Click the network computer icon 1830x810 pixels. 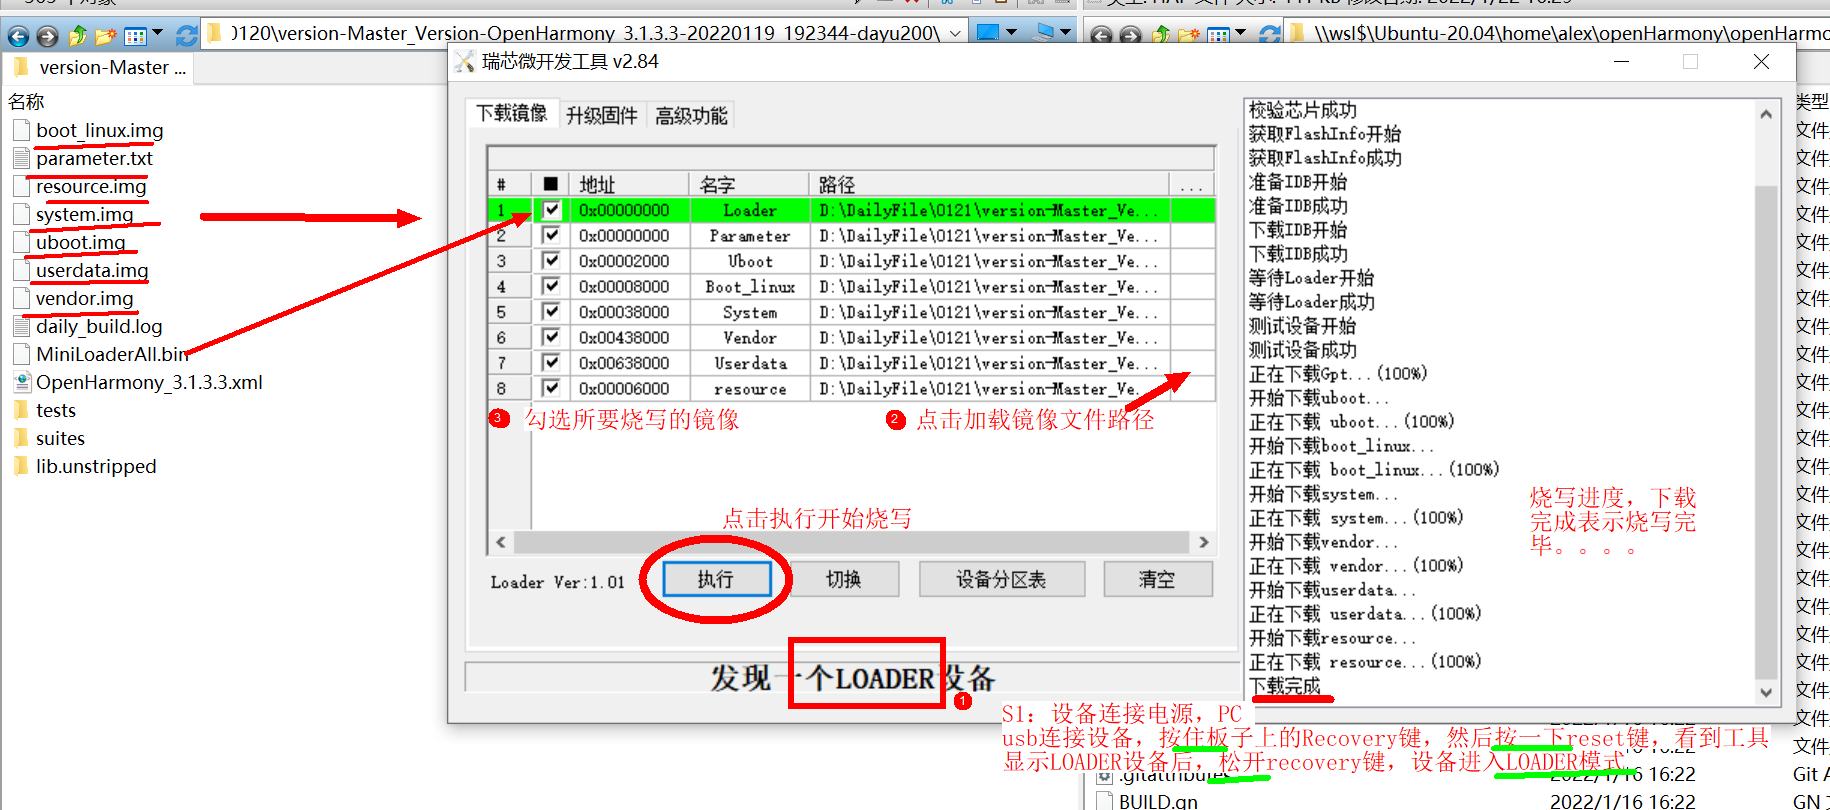pyautogui.click(x=1043, y=32)
